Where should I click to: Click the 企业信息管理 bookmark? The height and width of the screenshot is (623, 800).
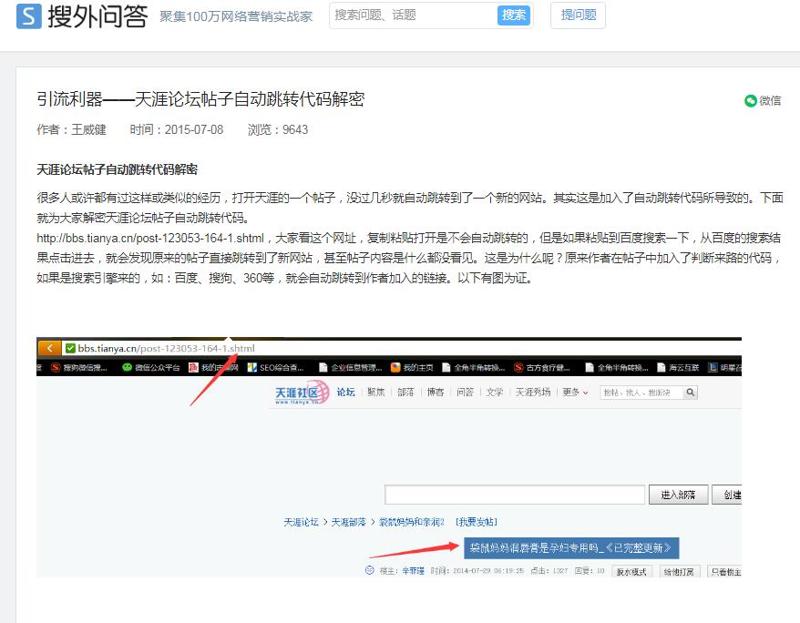350,367
